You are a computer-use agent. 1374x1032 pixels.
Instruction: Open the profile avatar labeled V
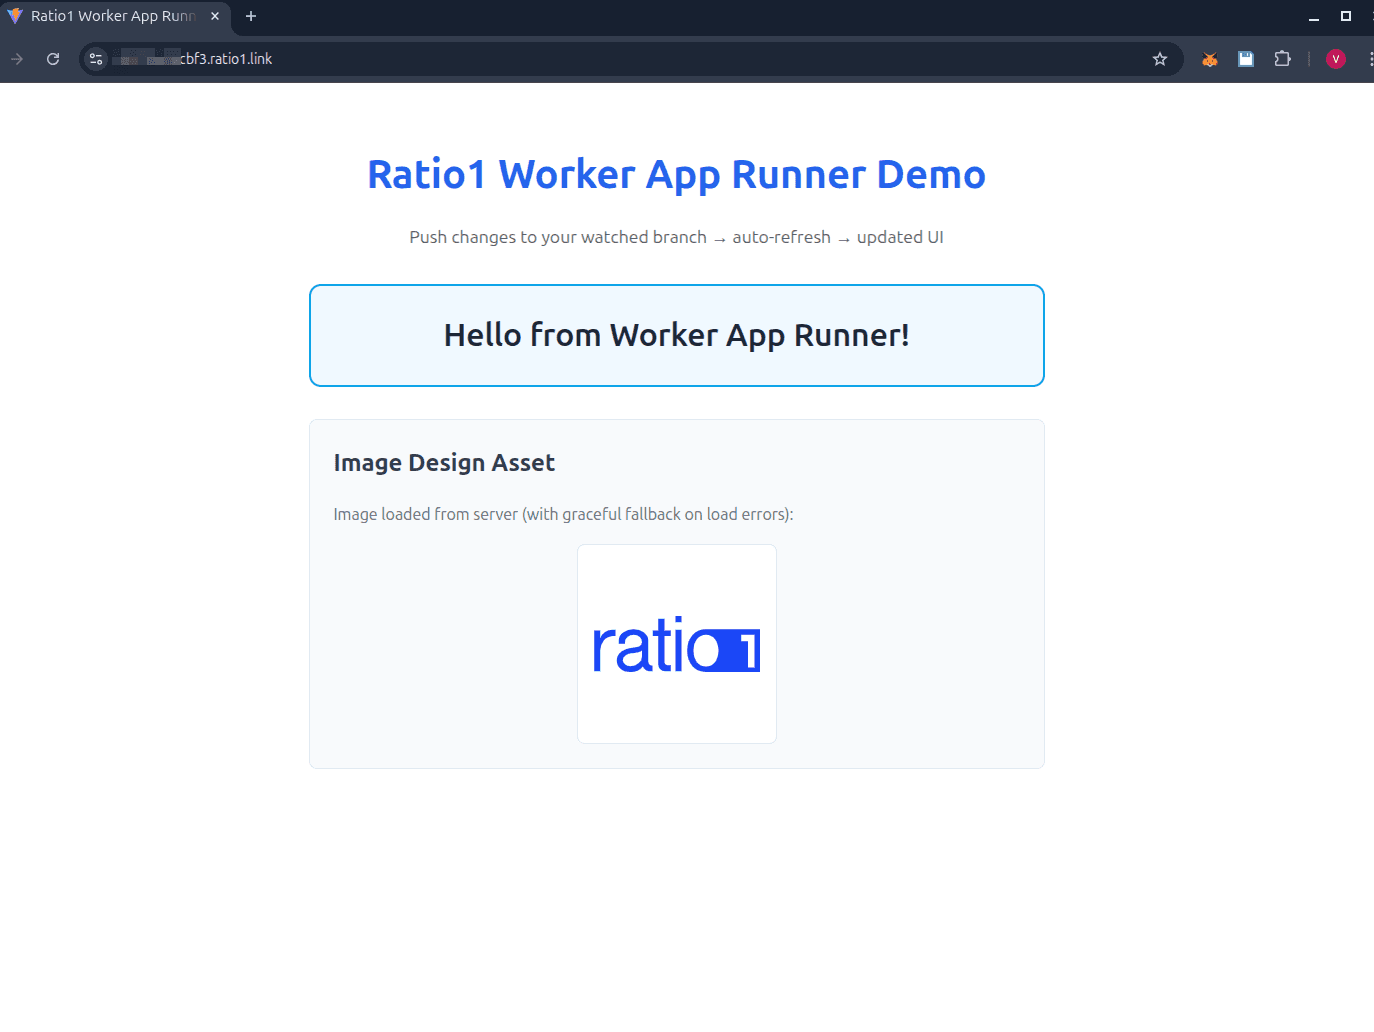(1336, 59)
